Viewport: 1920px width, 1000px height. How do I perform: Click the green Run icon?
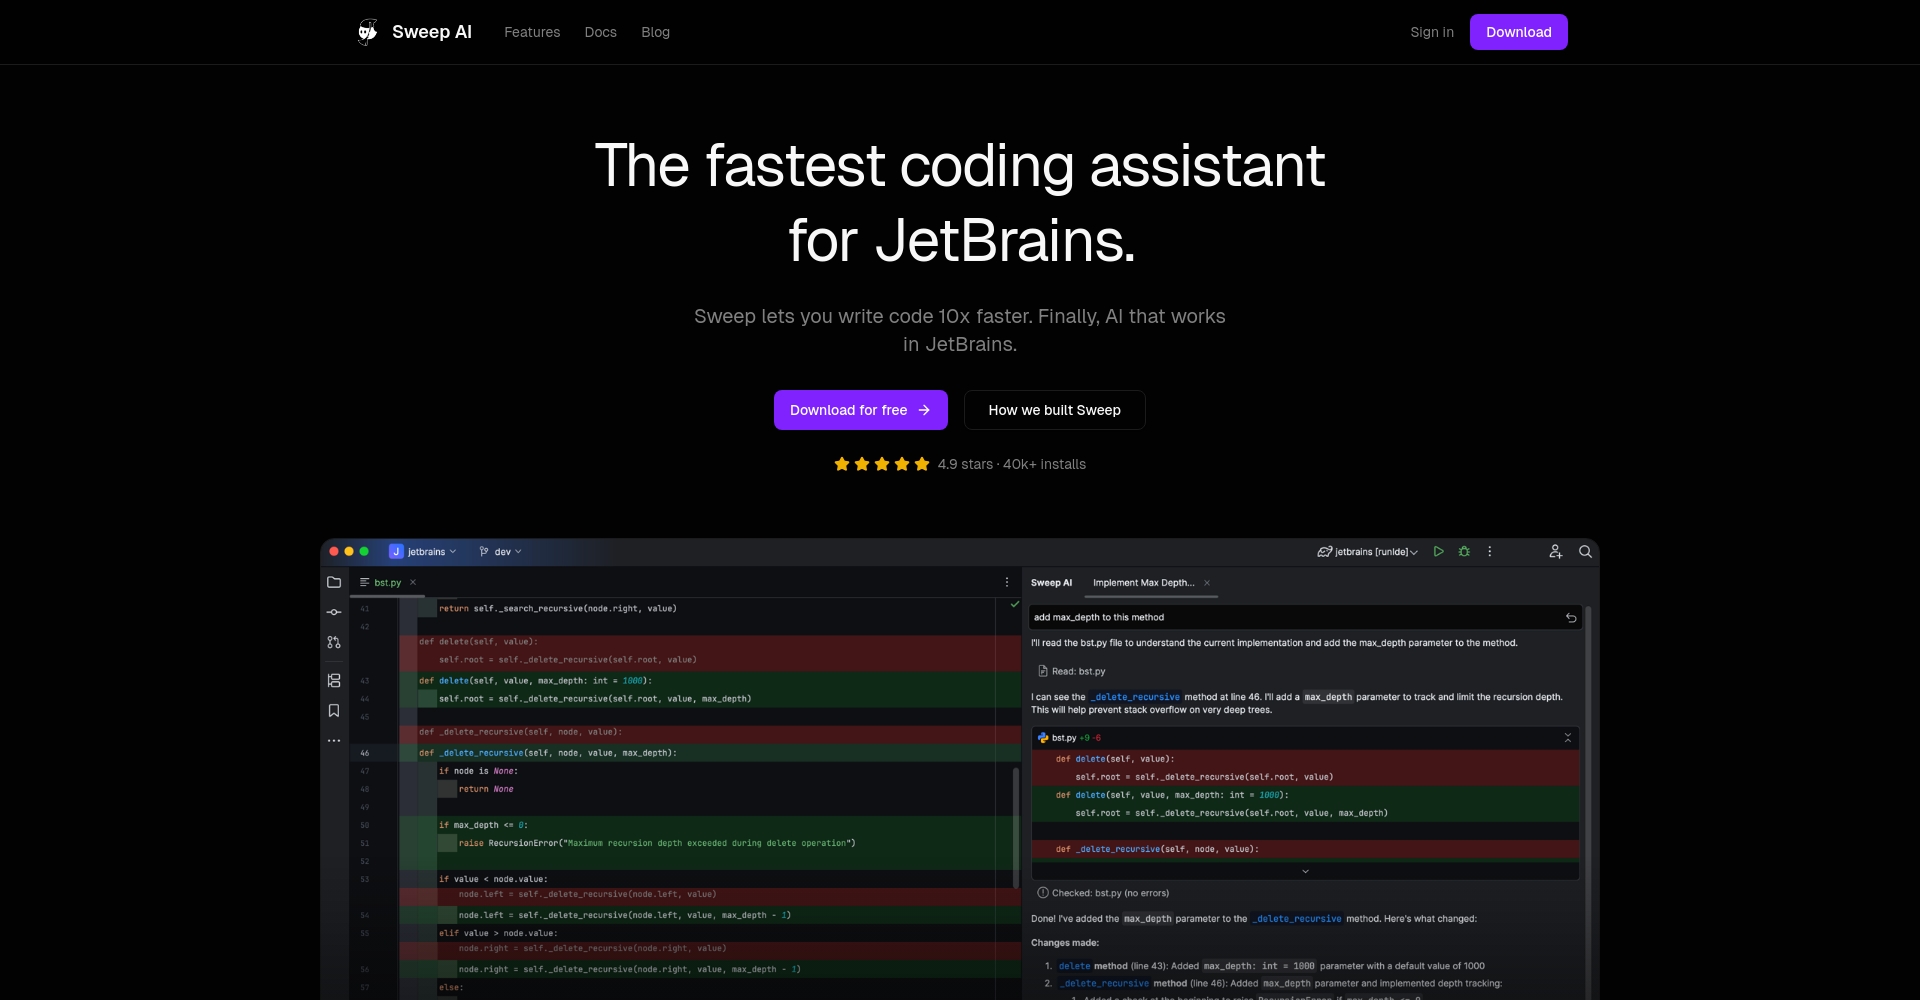point(1439,552)
